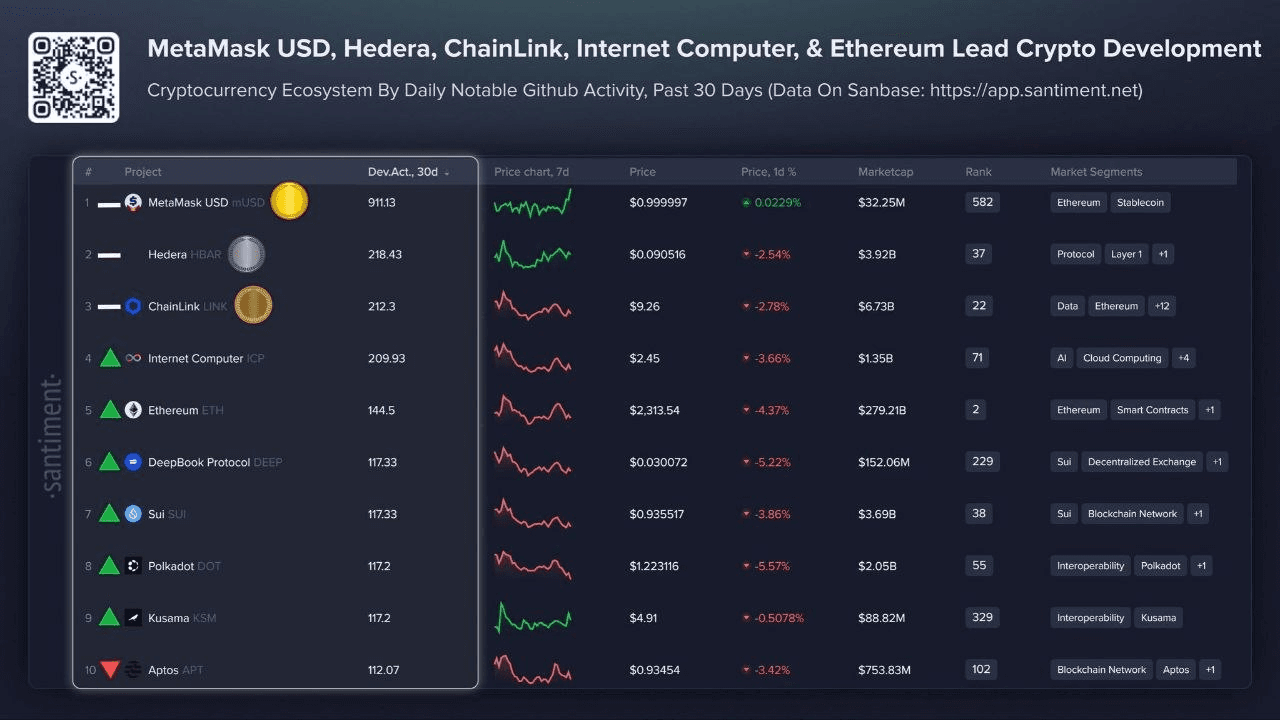This screenshot has height=720, width=1280.
Task: Click the MetaMask USD 7d price chart
Action: point(532,204)
